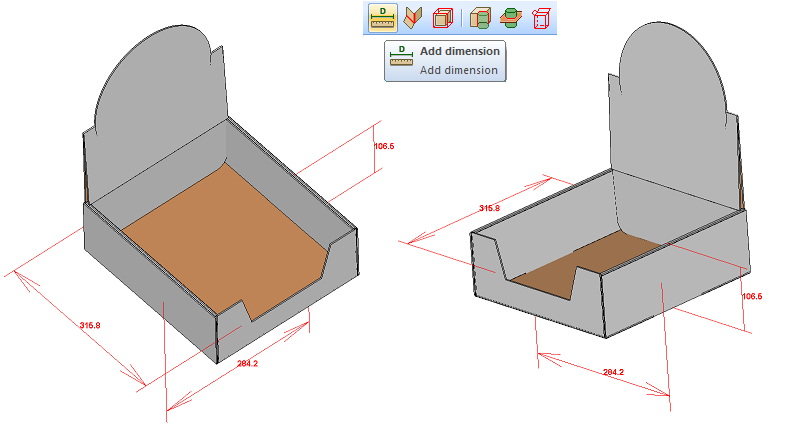Click the red open-box wireframe icon
797x429 pixels.
tap(541, 18)
